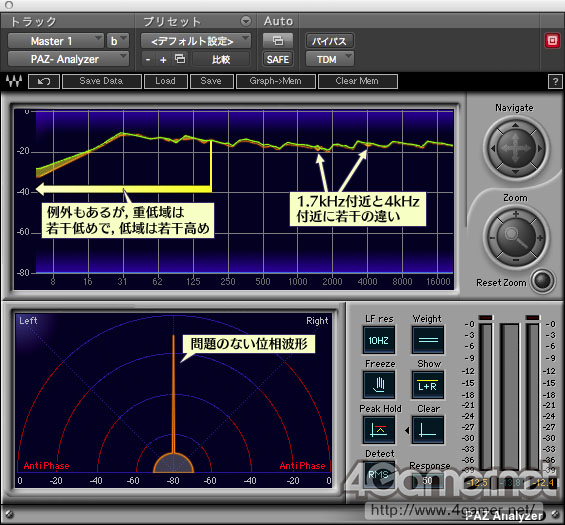This screenshot has width=565, height=525.
Task: Open the help question mark button
Action: (555, 81)
